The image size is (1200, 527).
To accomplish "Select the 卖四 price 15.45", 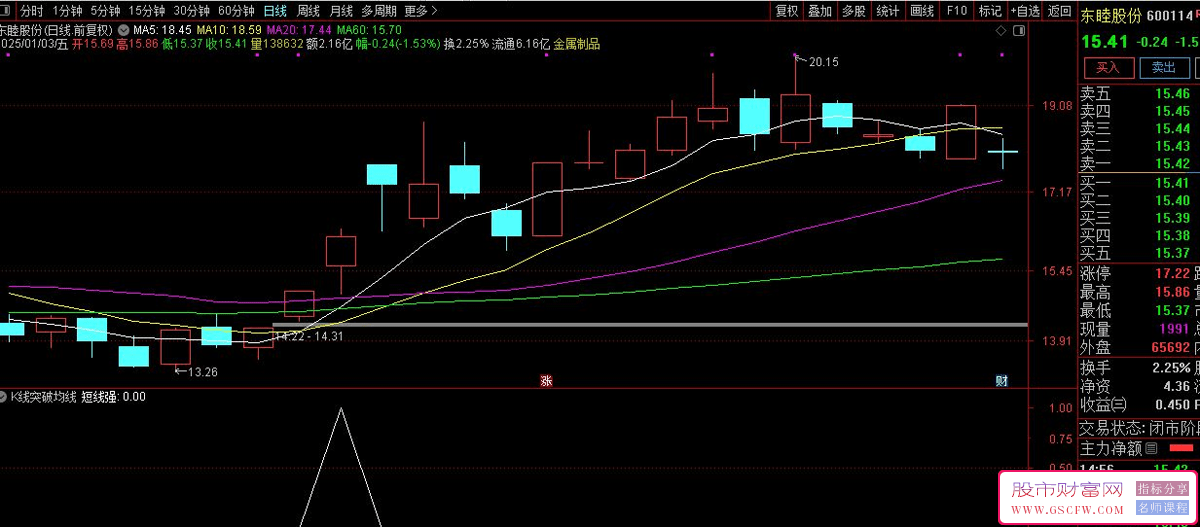I will [1173, 111].
